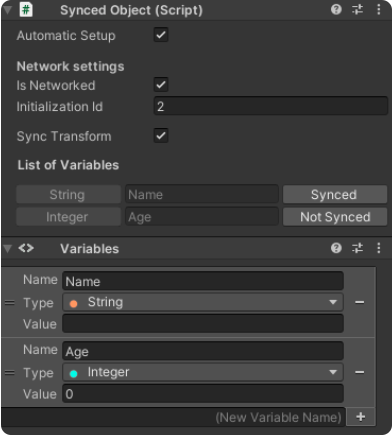The image size is (392, 435).
Task: Click the Synced Object (Script) title
Action: 131,10
